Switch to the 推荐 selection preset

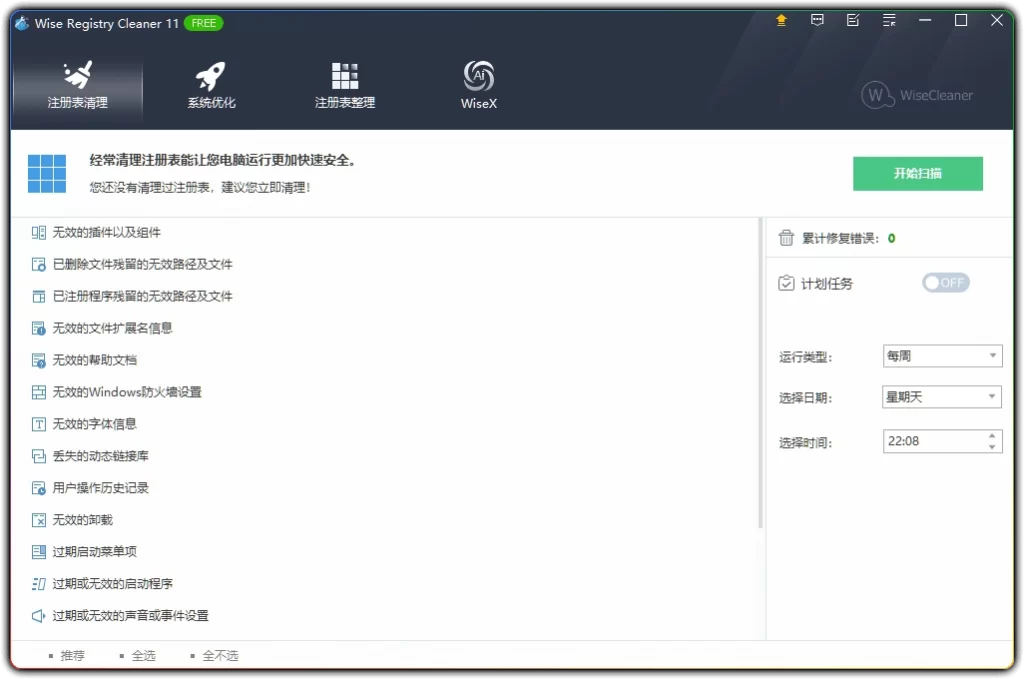click(x=70, y=655)
